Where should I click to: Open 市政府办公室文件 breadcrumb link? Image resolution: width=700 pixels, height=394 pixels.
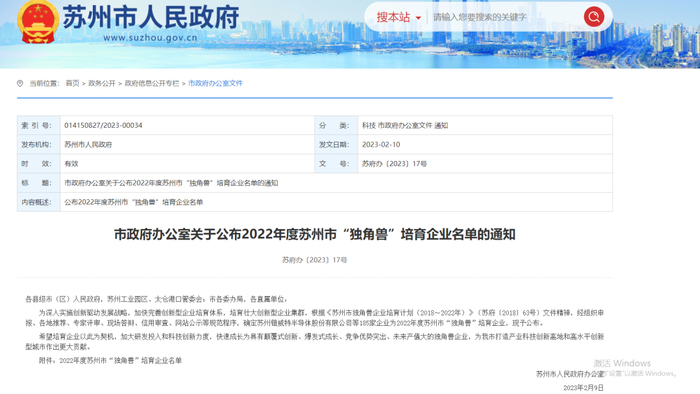click(x=215, y=83)
